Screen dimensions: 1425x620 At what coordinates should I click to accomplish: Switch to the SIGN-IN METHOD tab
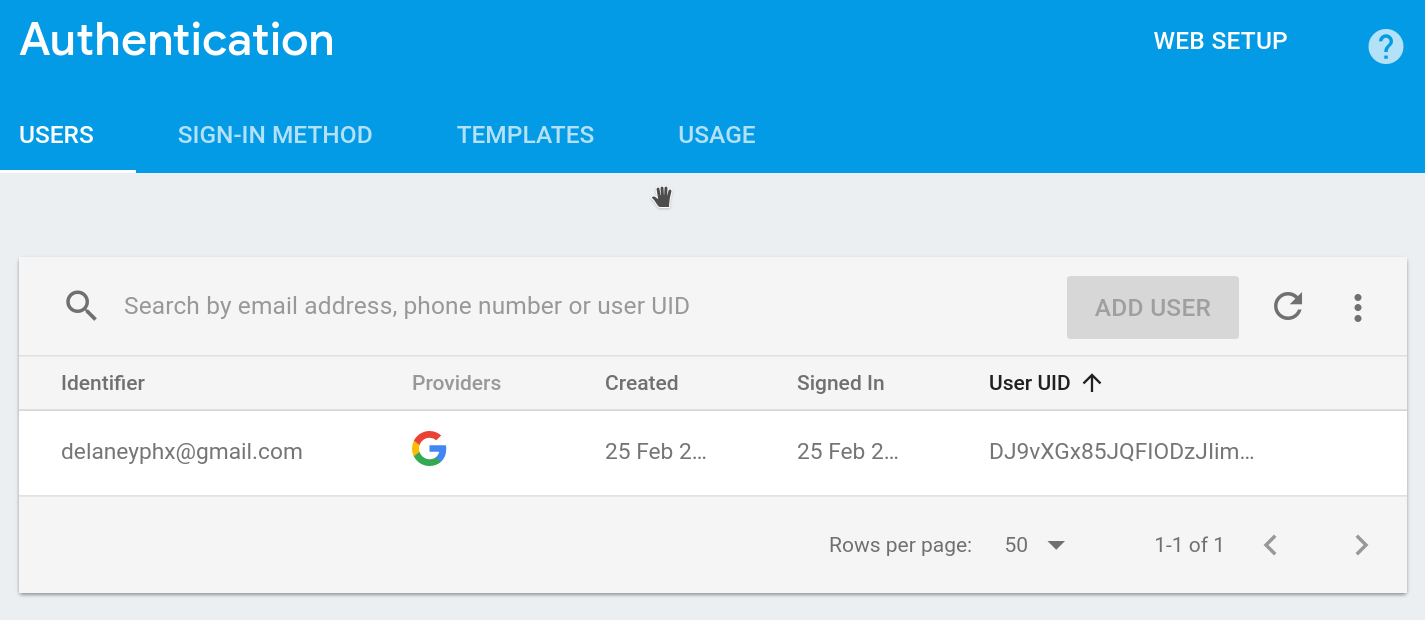pyautogui.click(x=275, y=134)
